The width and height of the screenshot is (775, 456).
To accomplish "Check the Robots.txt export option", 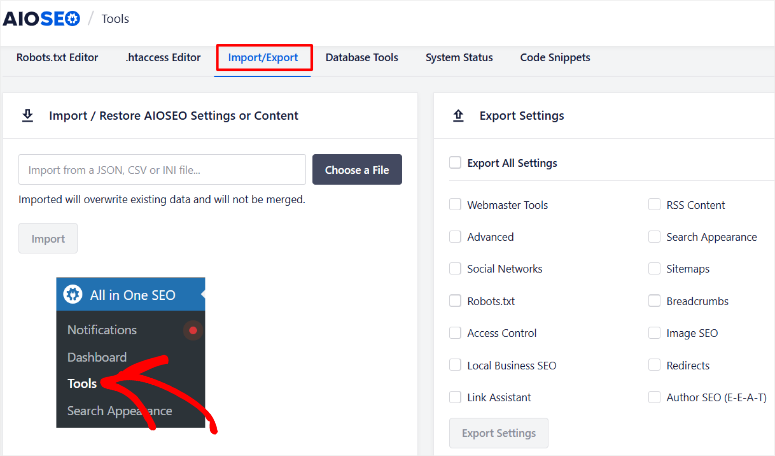I will pos(455,301).
